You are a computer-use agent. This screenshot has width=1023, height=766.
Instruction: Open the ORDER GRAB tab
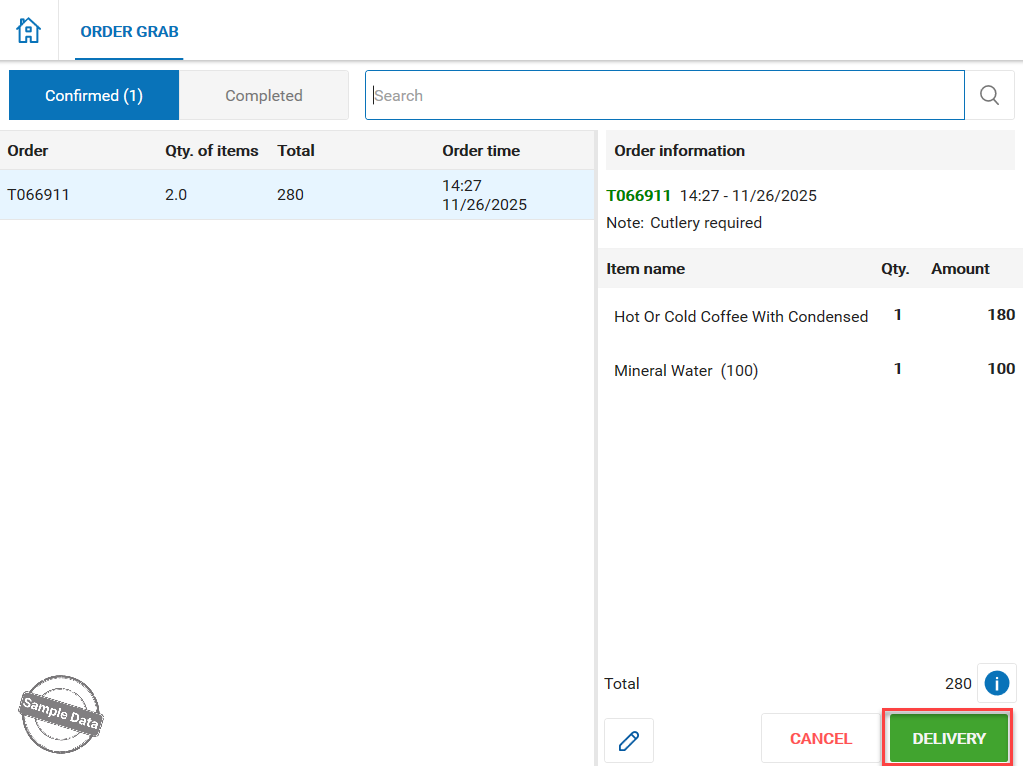(129, 31)
